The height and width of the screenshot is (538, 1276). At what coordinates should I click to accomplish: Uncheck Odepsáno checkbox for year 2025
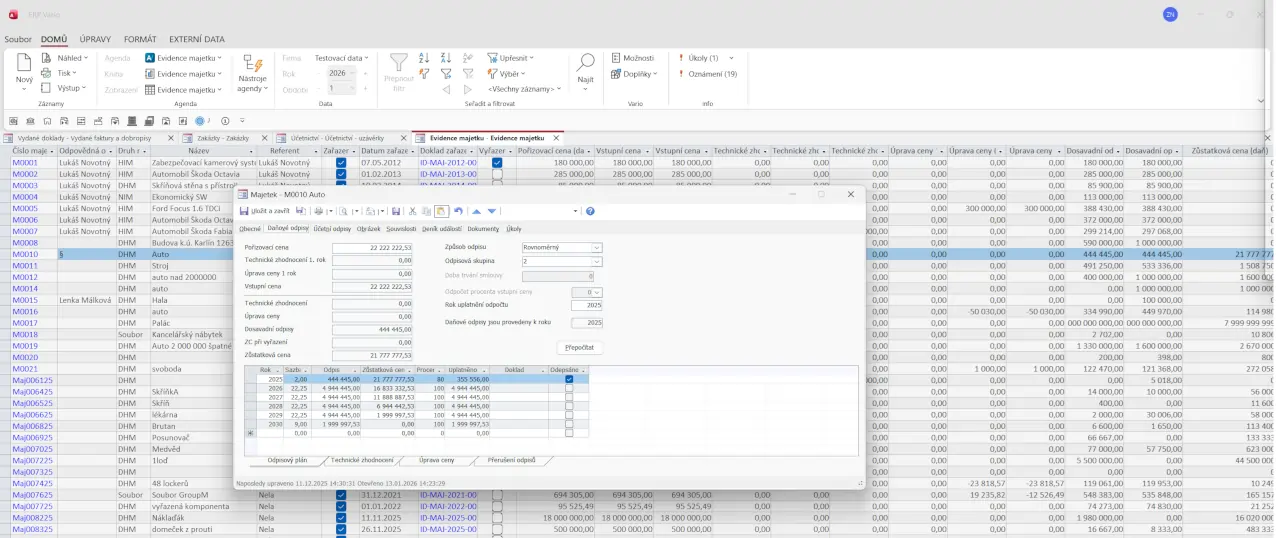click(x=569, y=379)
